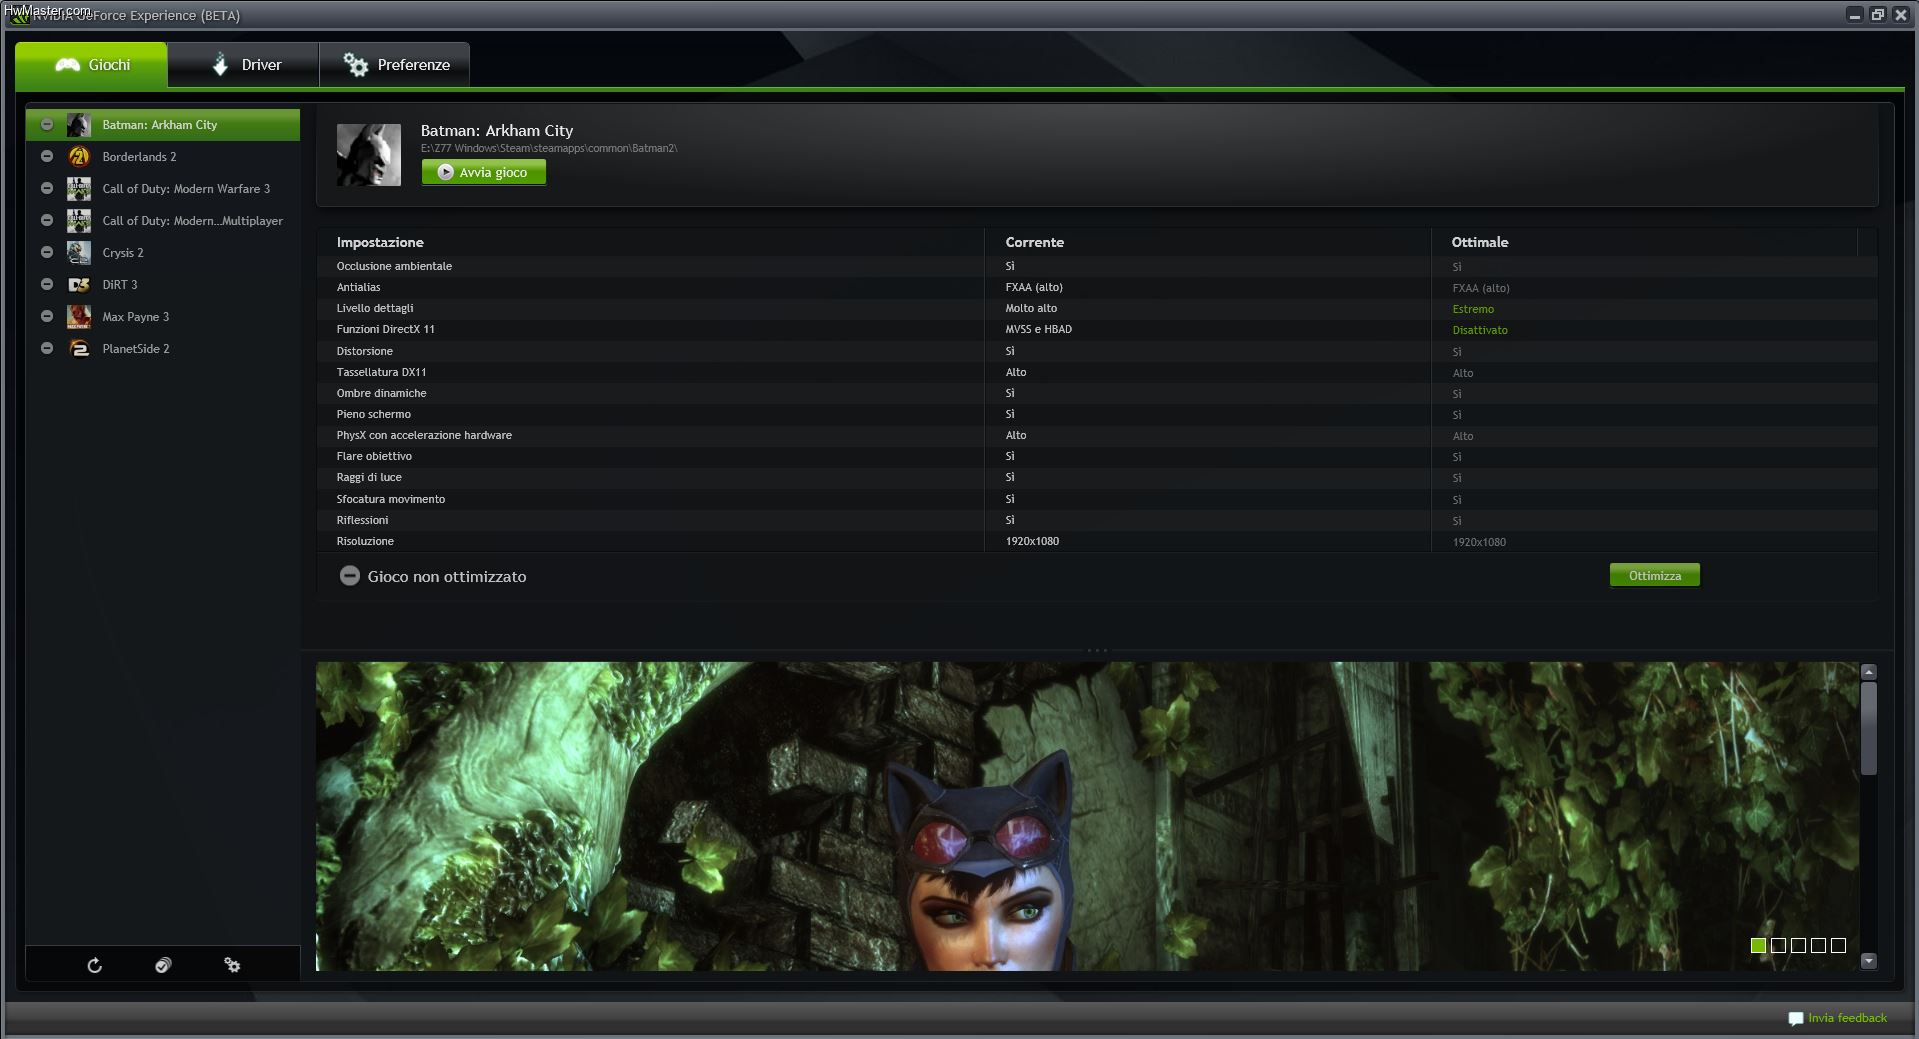Click the not-optimized status icon beside Gioco non ottimizzato
Viewport: 1919px width, 1039px height.
click(349, 576)
